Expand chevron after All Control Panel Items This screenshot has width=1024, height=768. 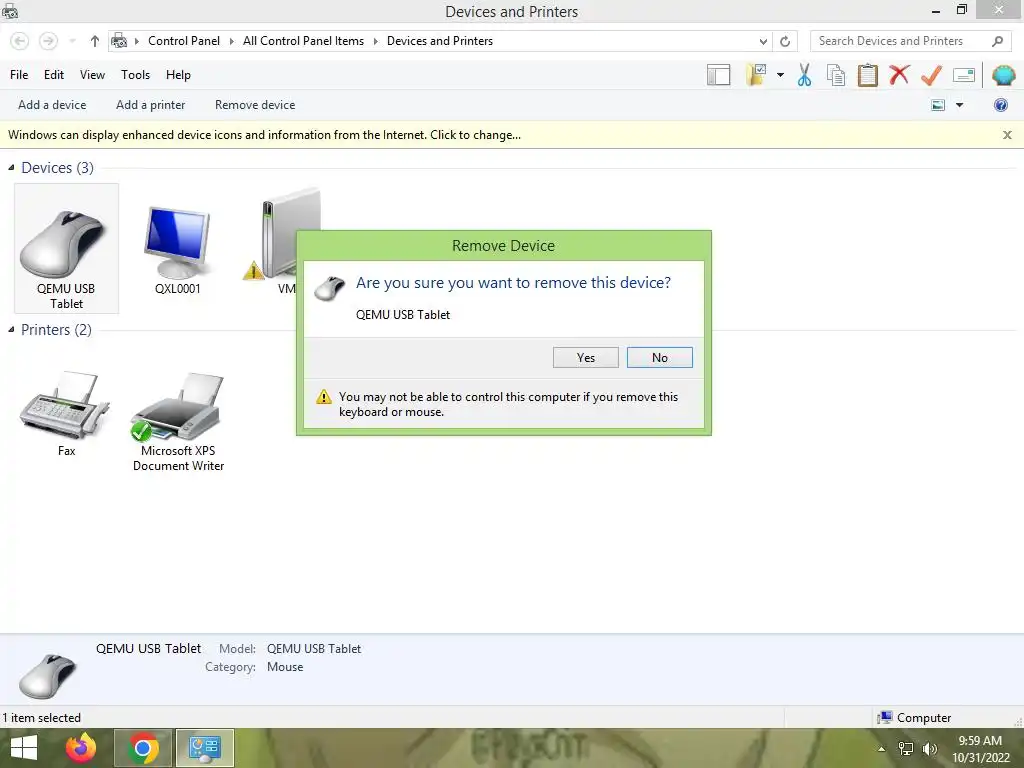(376, 41)
